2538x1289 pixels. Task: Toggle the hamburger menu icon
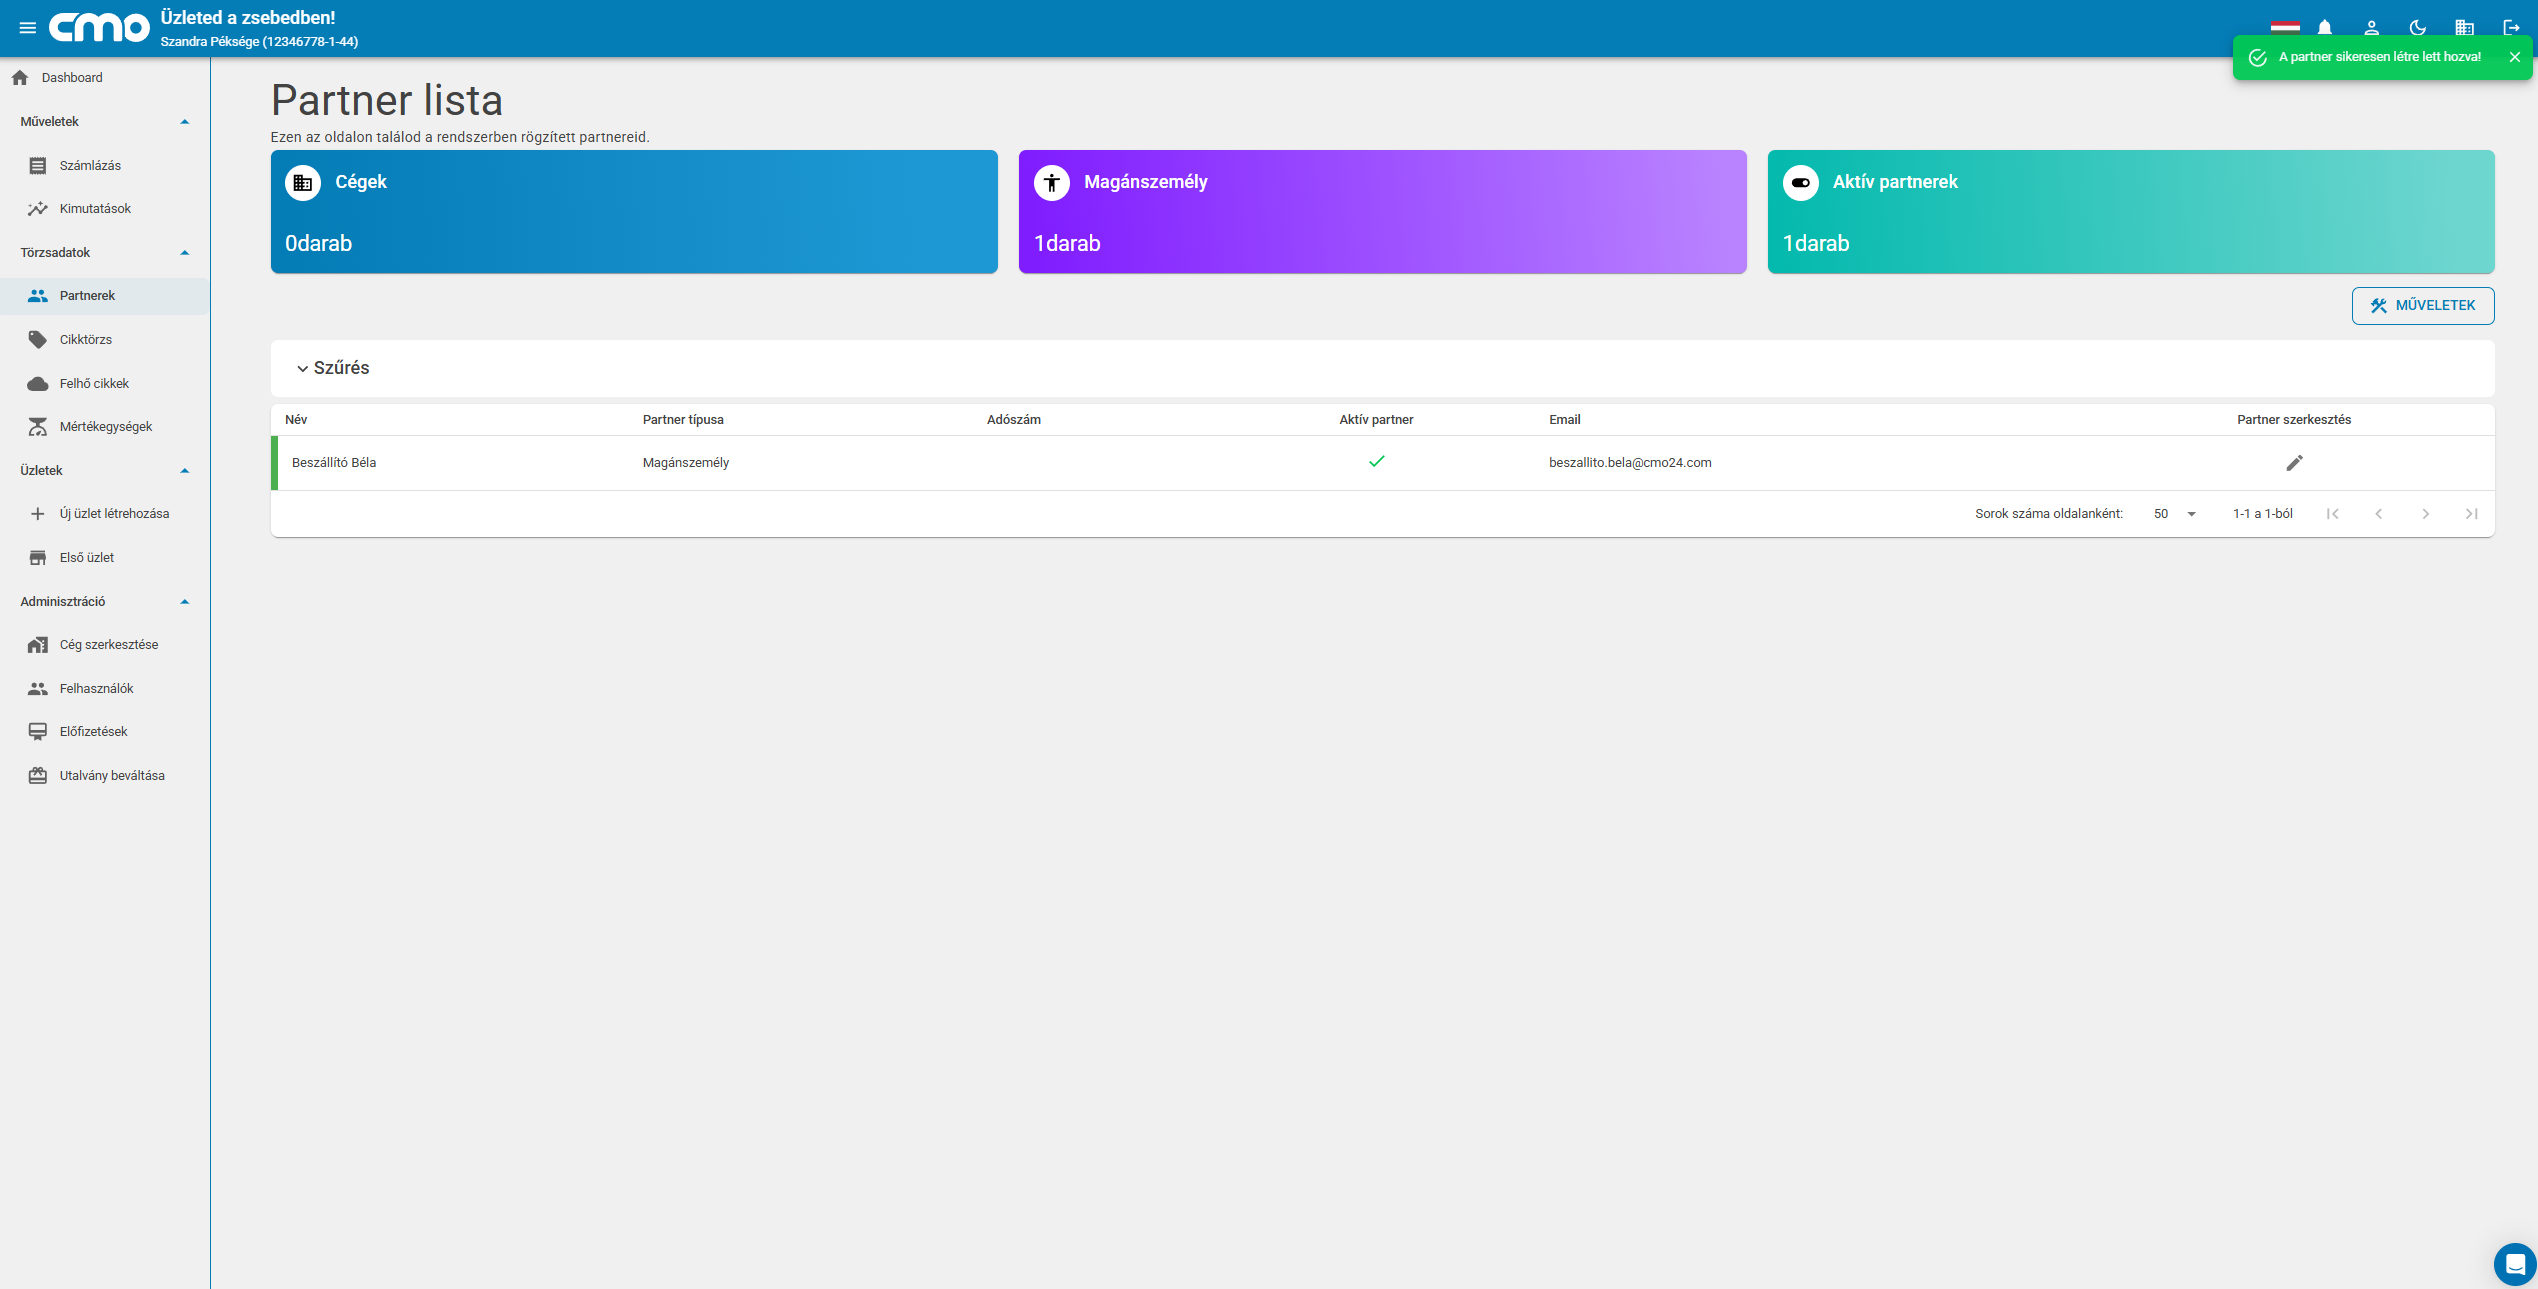click(x=28, y=28)
